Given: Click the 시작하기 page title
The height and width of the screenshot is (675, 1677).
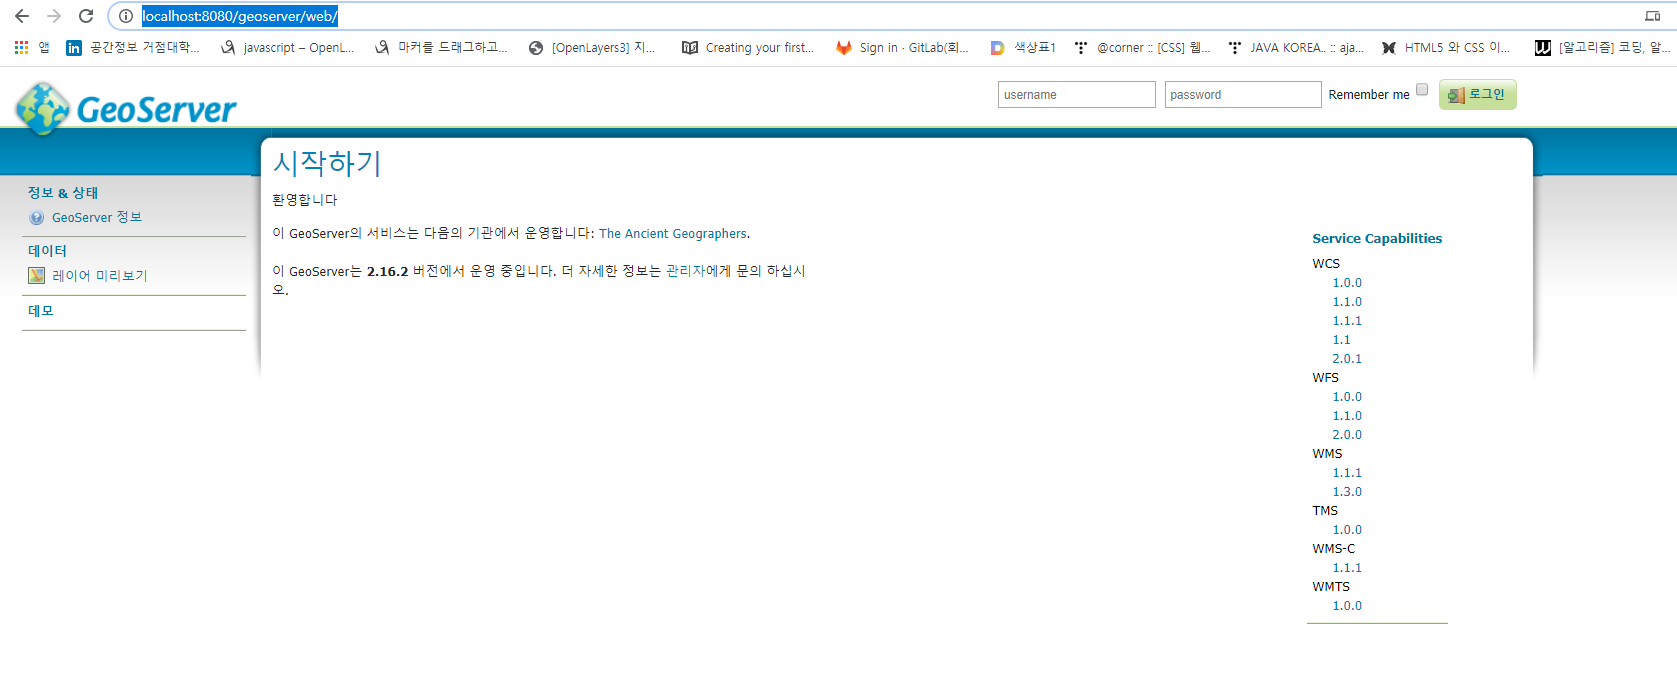Looking at the screenshot, I should click(x=327, y=163).
